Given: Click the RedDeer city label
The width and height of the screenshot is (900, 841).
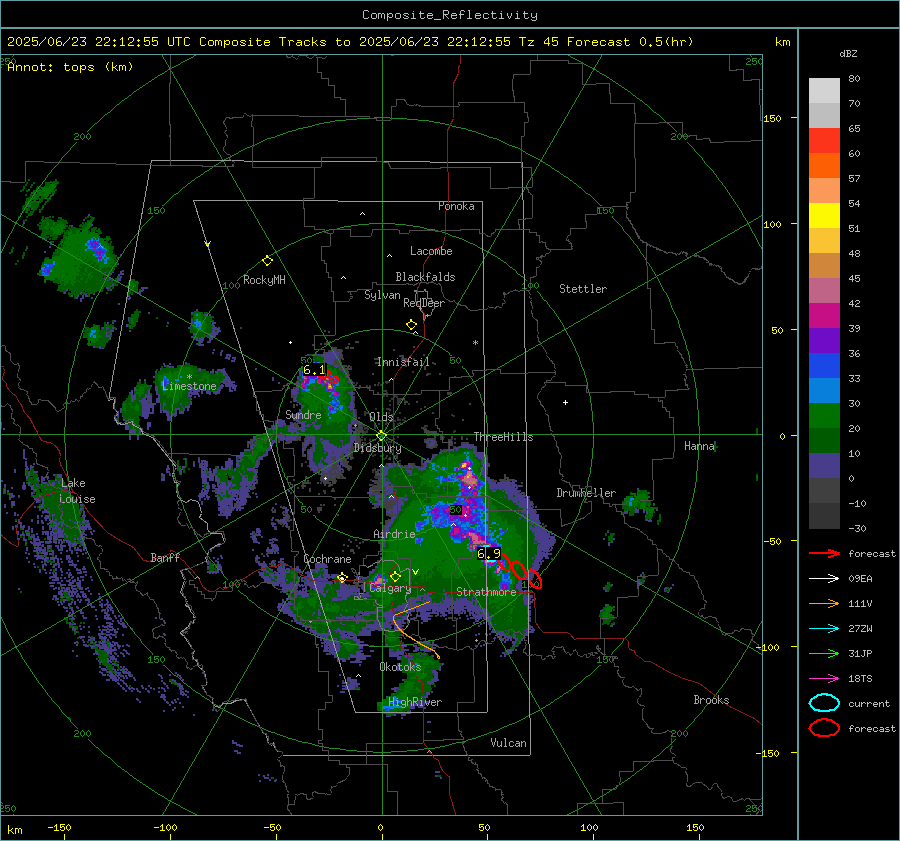Looking at the screenshot, I should 424,303.
